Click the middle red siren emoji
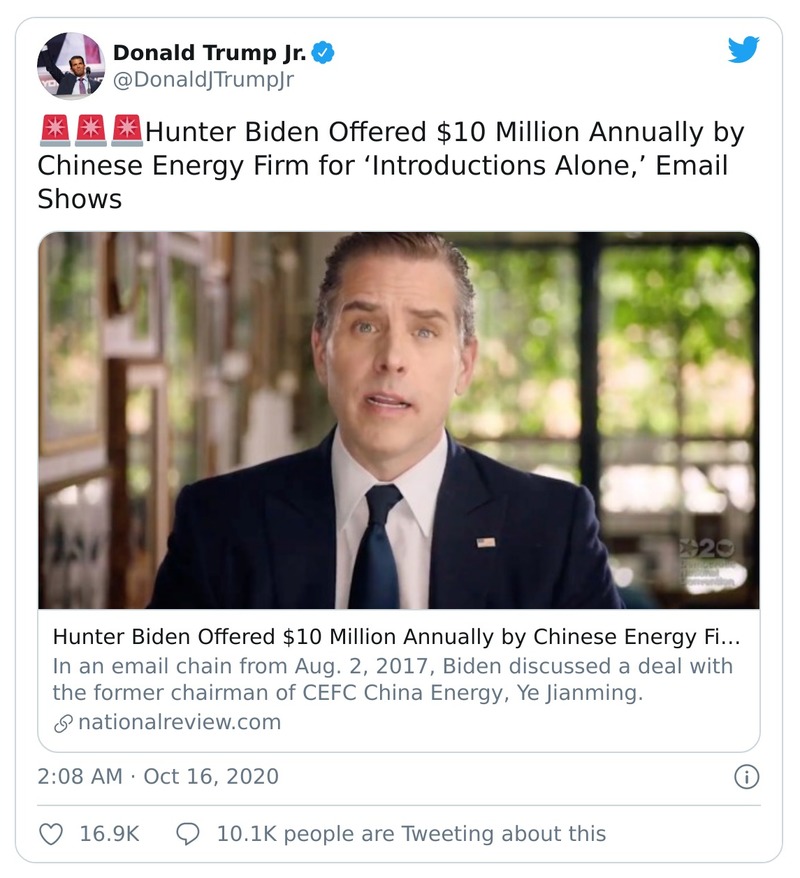The height and width of the screenshot is (878, 800). 91,131
